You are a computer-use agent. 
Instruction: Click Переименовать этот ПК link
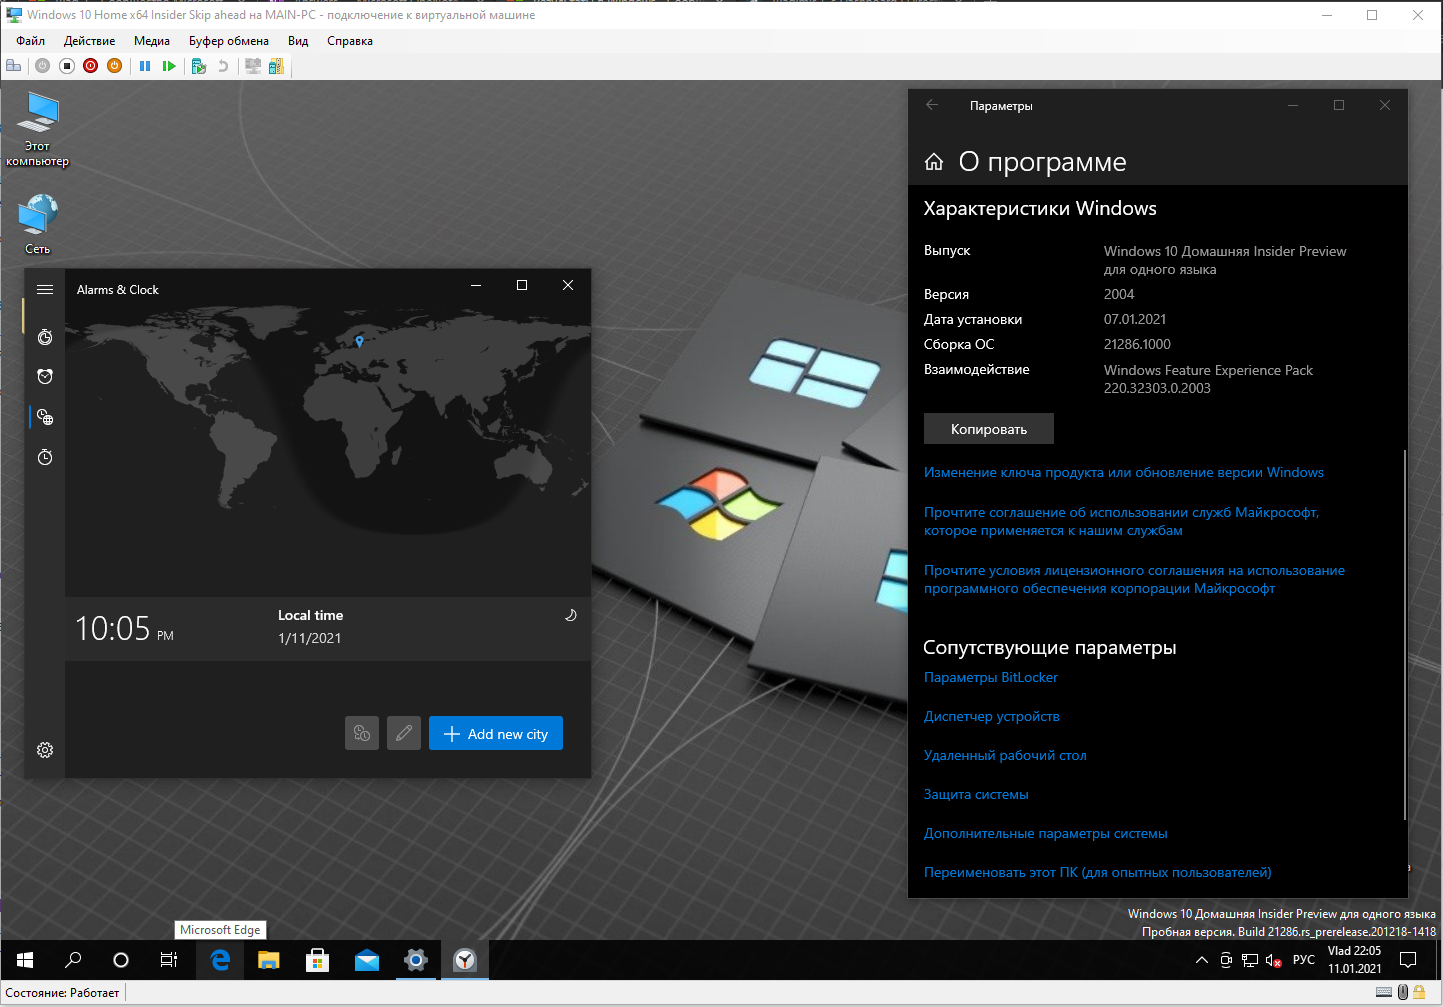click(1098, 872)
